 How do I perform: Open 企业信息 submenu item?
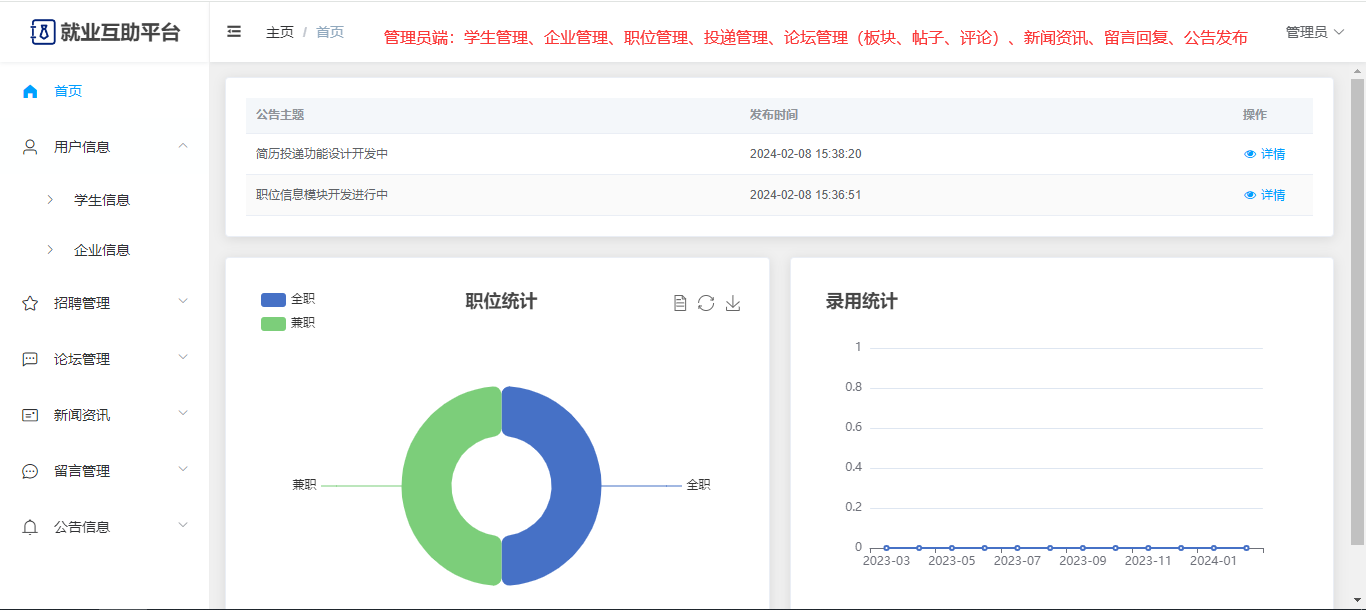(x=102, y=250)
